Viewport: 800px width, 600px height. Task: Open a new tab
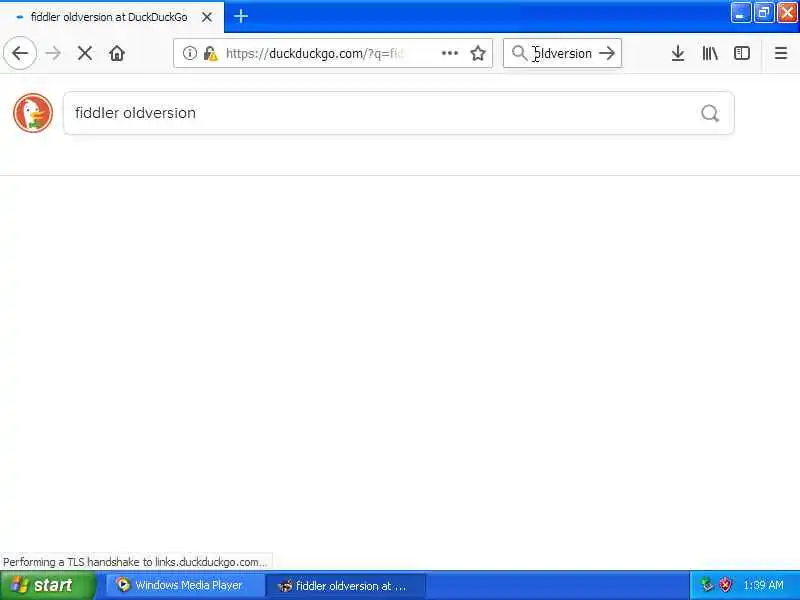point(241,16)
